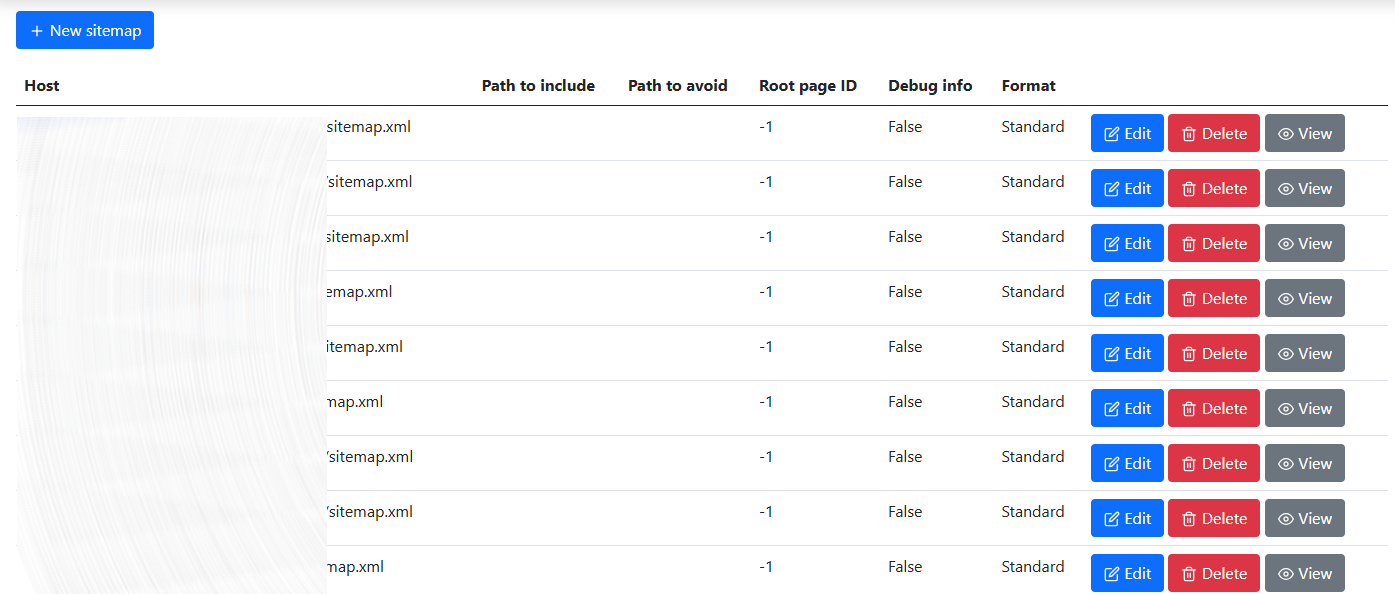Screen dimensions: 1395x594
Task: Click the Host column header
Action: [42, 86]
